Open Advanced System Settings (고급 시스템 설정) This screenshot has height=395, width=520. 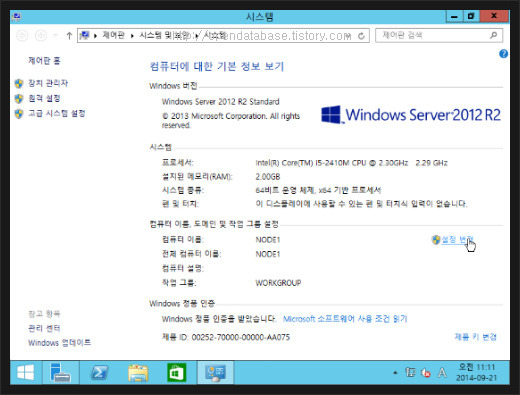pos(57,113)
